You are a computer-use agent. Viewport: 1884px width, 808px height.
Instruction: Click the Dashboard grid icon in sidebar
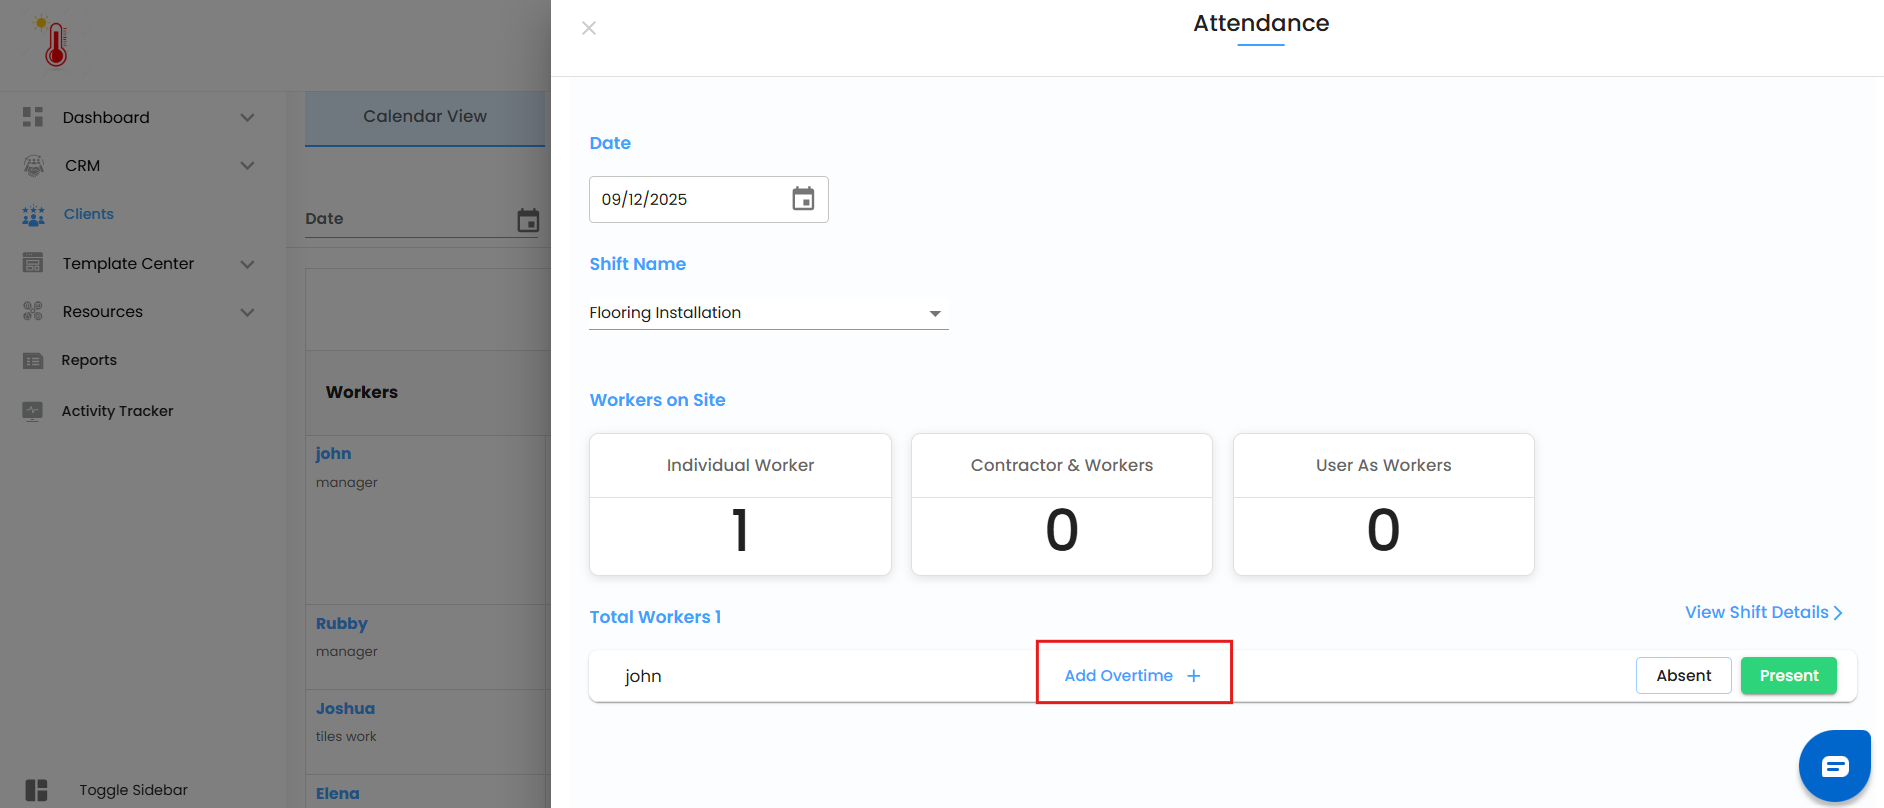click(33, 117)
